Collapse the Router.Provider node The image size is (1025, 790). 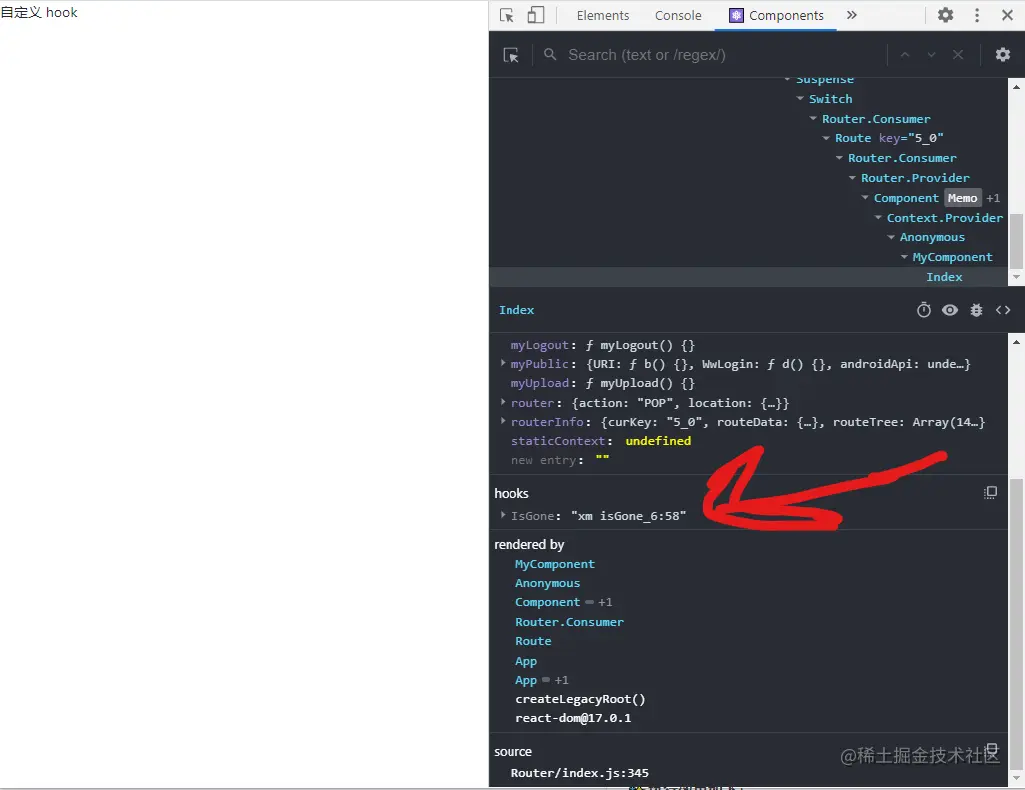point(852,178)
